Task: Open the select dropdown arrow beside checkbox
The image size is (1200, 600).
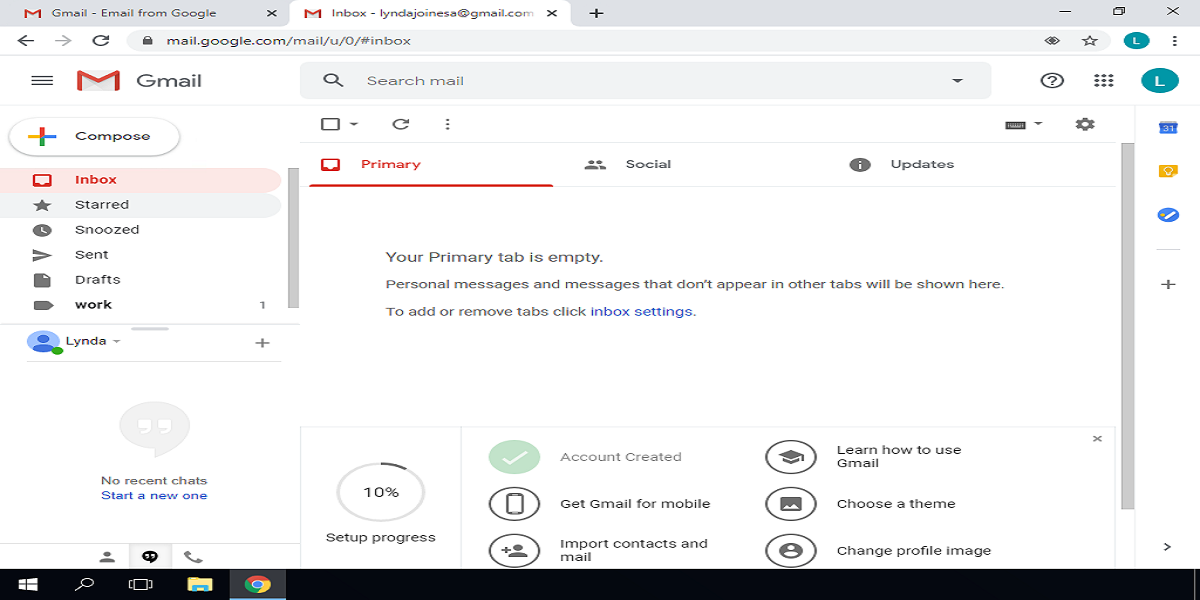Action: pos(354,125)
